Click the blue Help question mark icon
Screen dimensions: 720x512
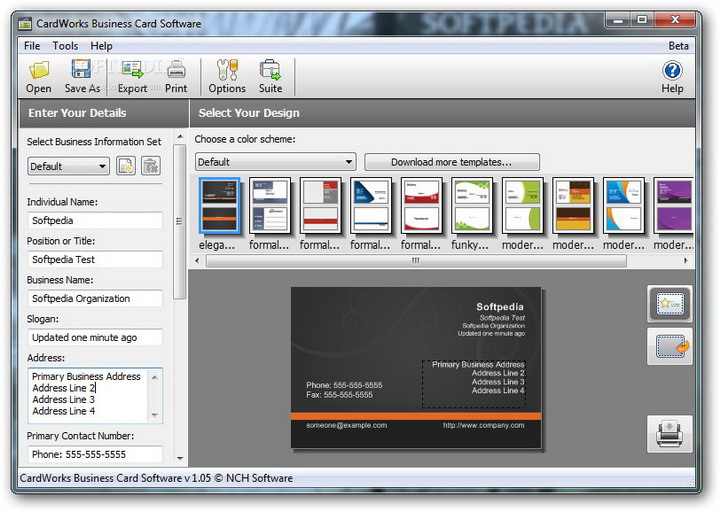[672, 71]
